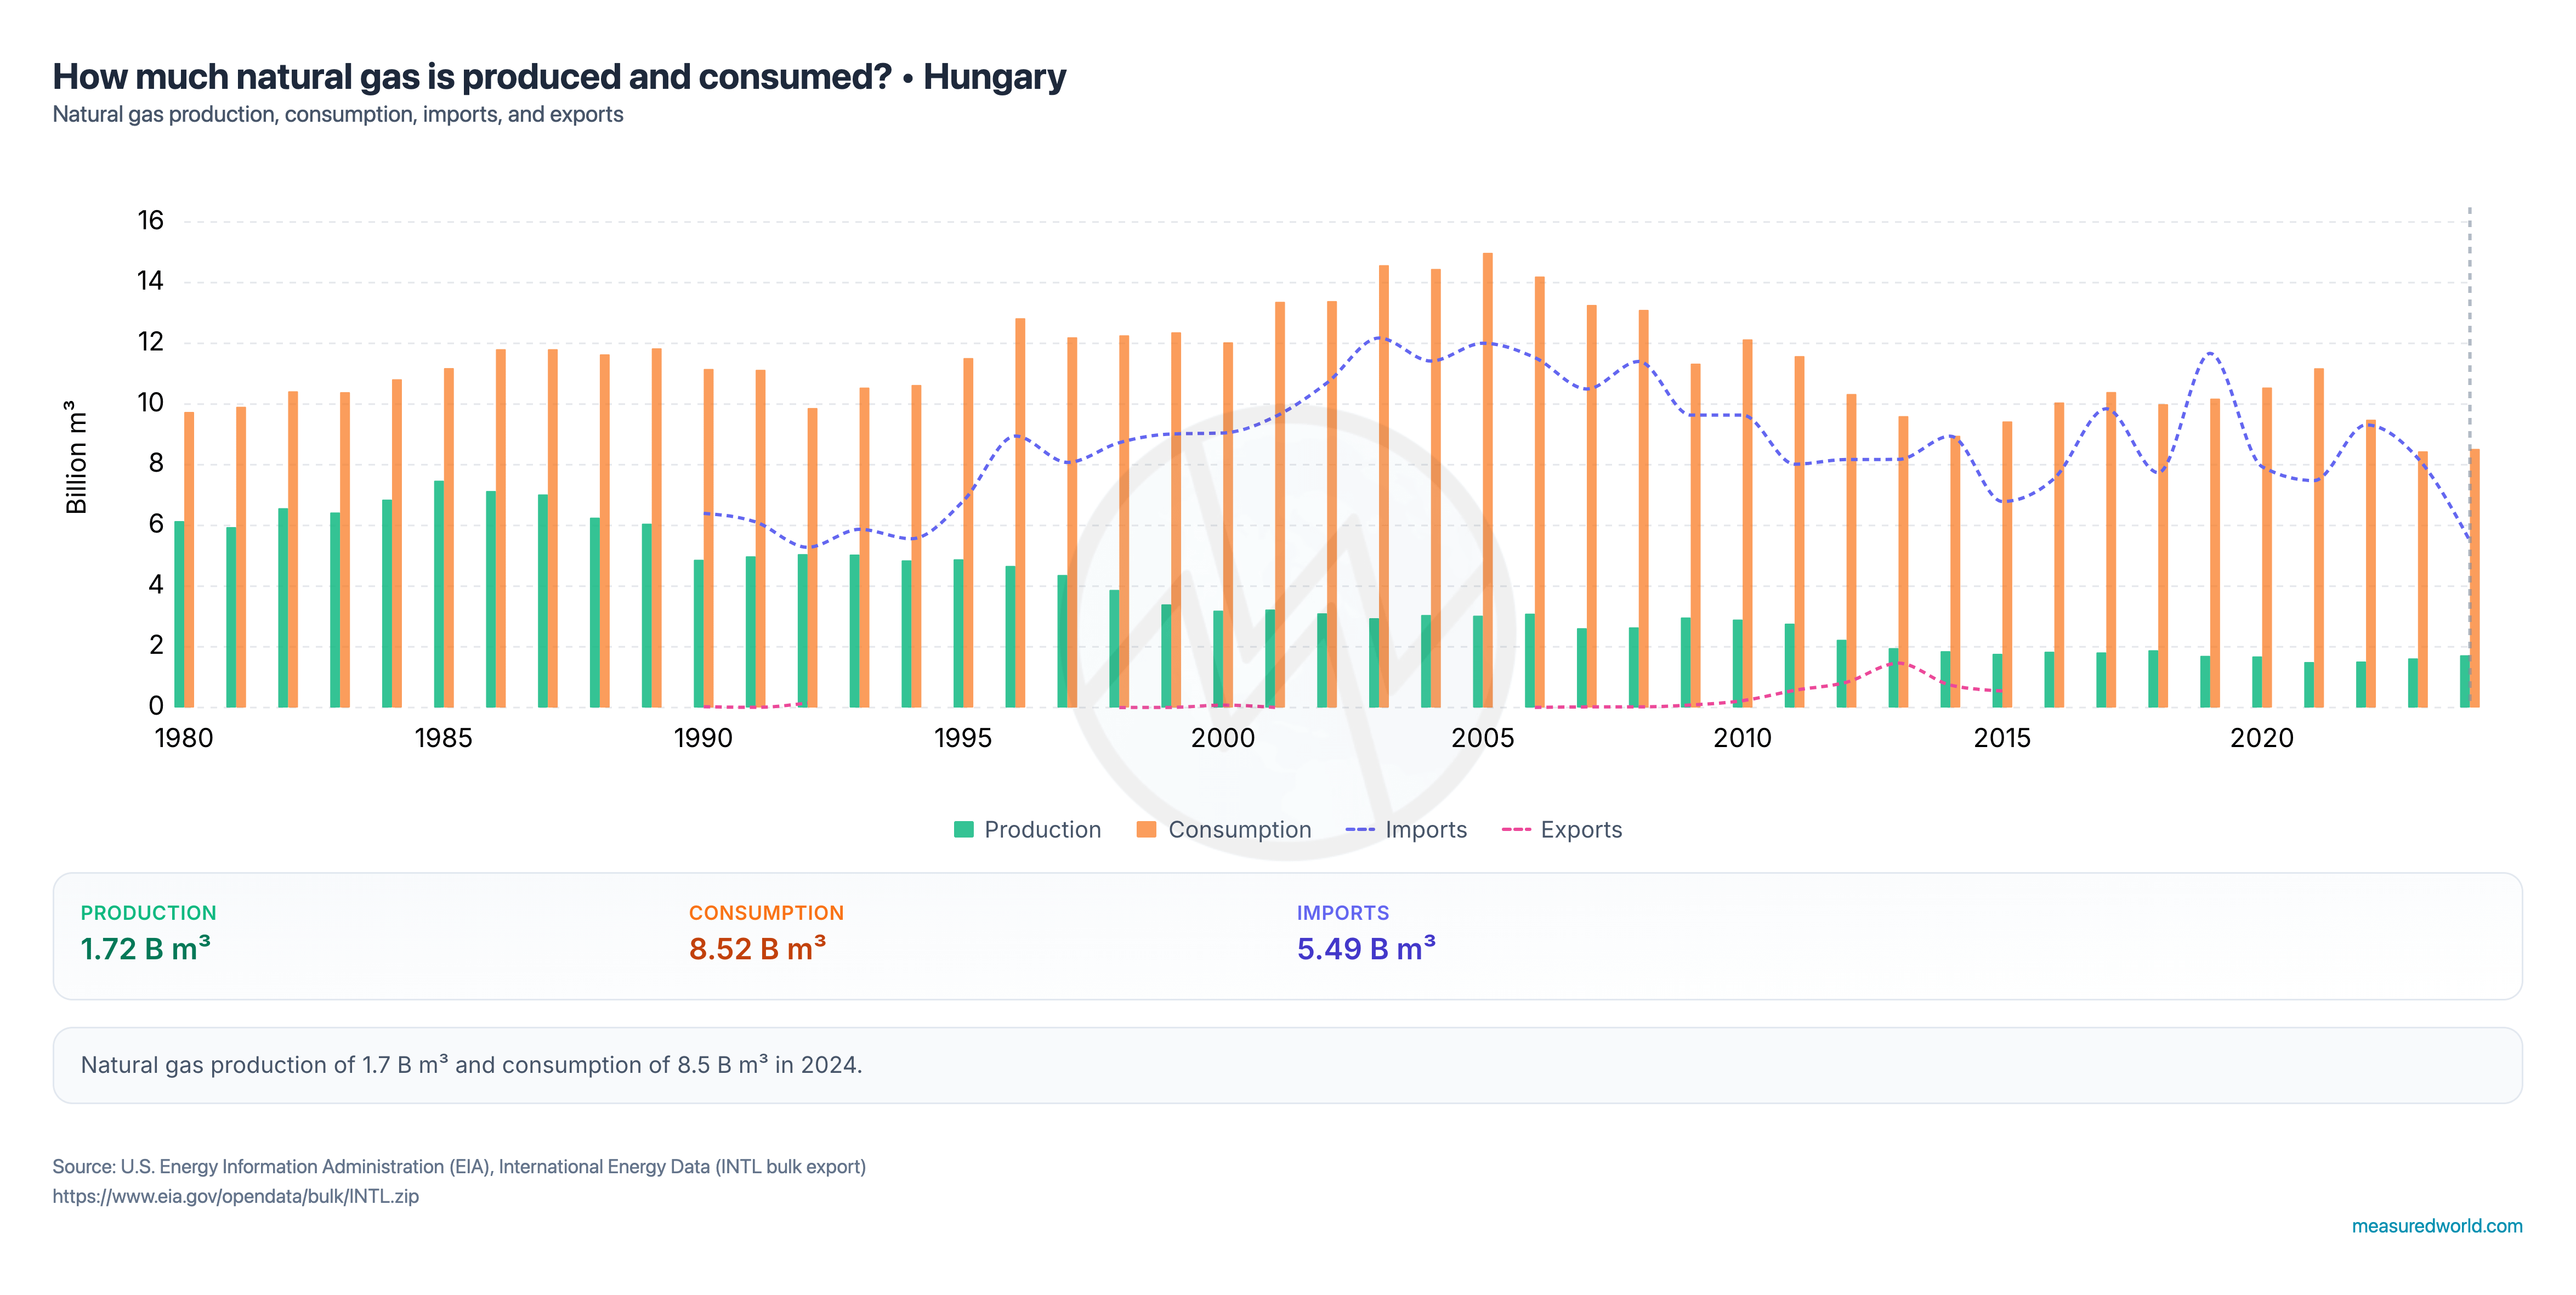Click the orange Consumption legend swatch
The image size is (2576, 1295).
coord(1147,829)
